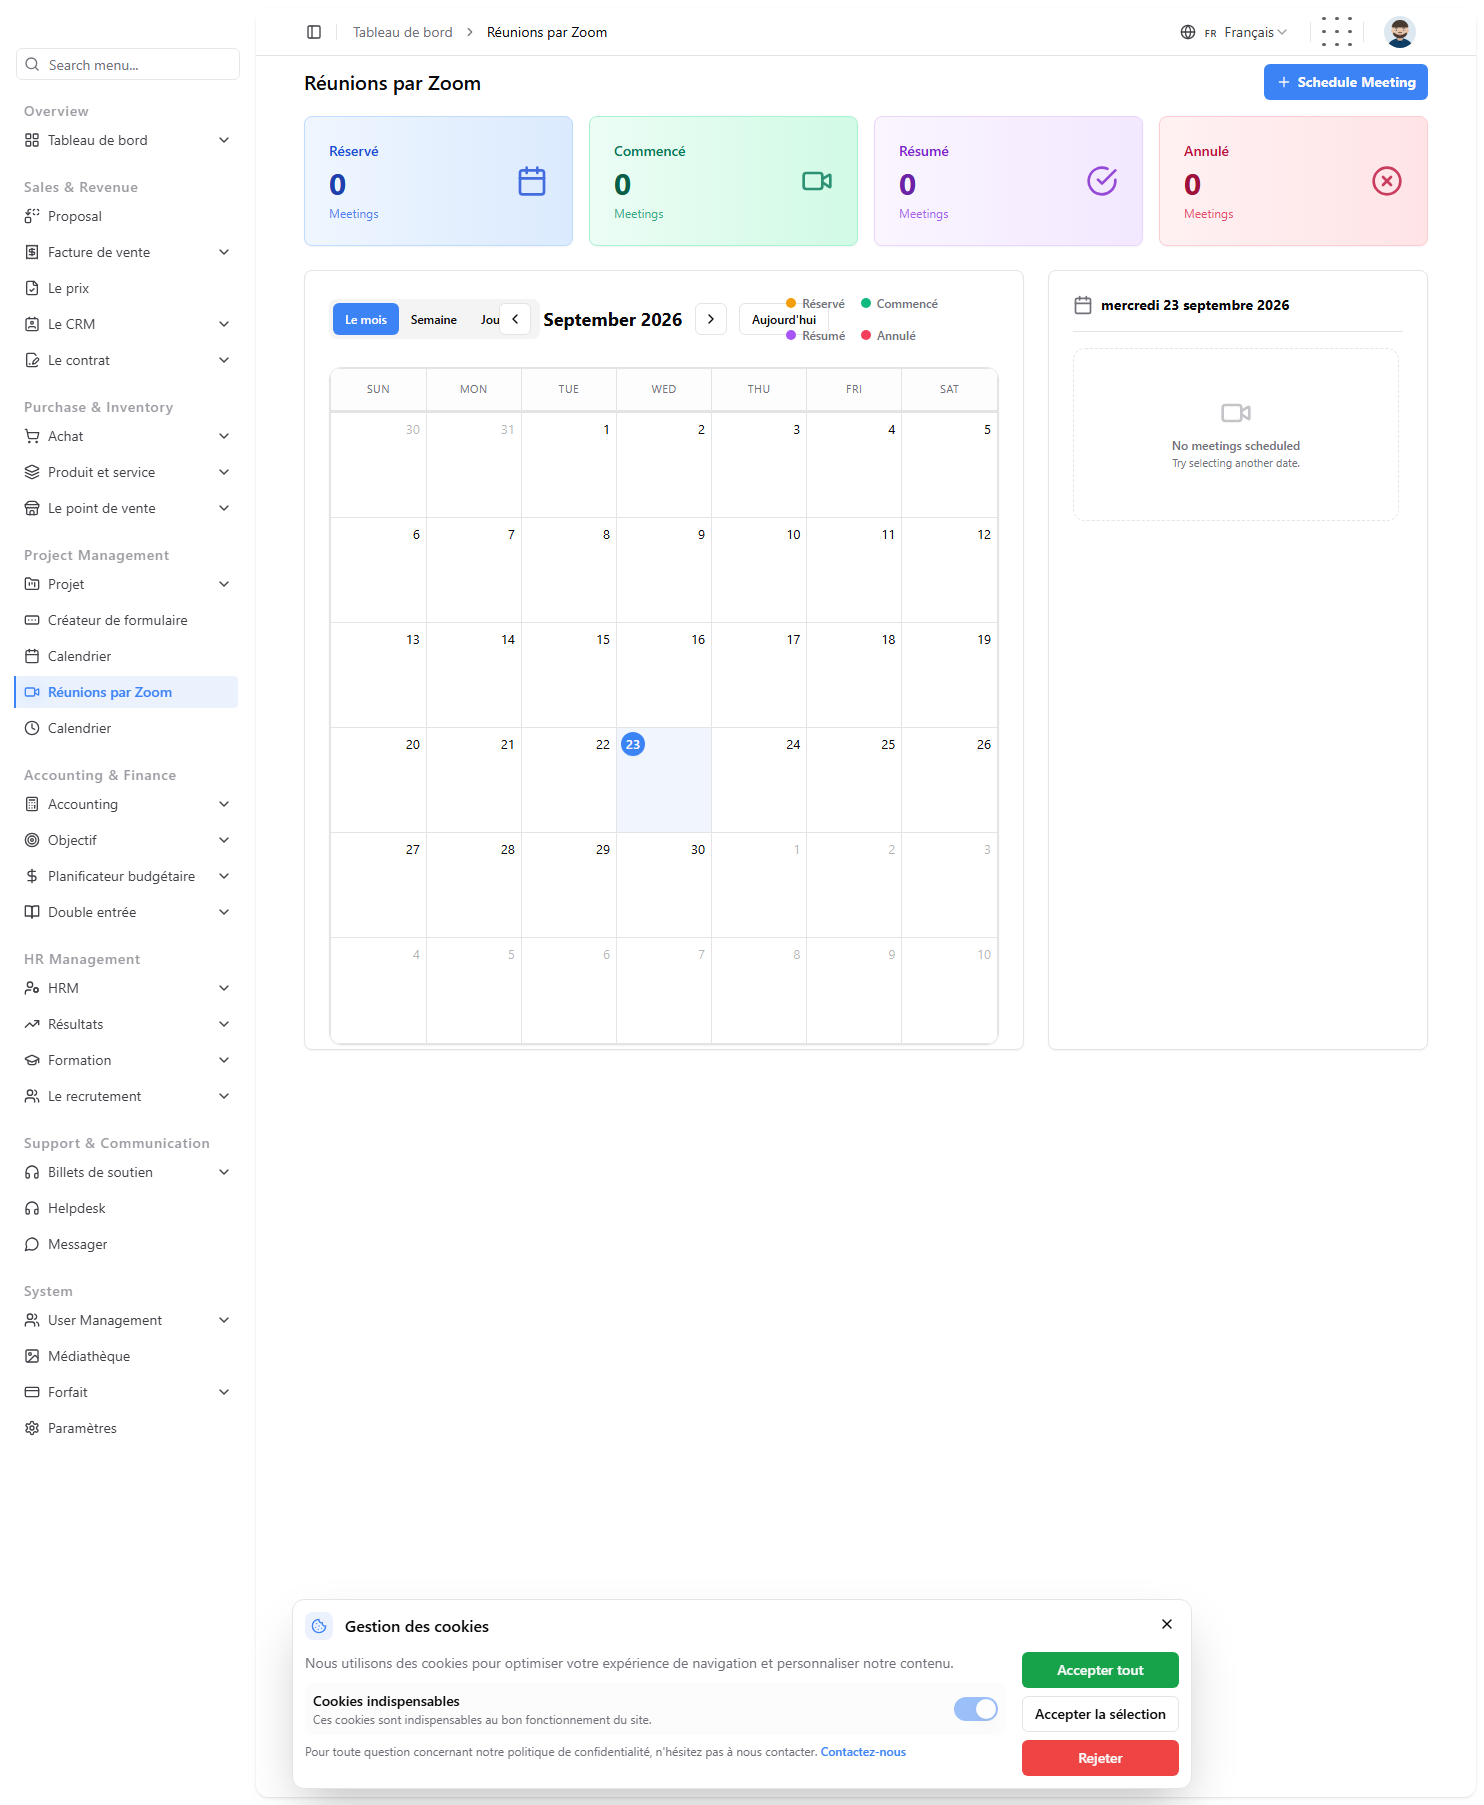Click the Paramètres gear icon
The image size is (1484, 1805).
coord(32,1428)
